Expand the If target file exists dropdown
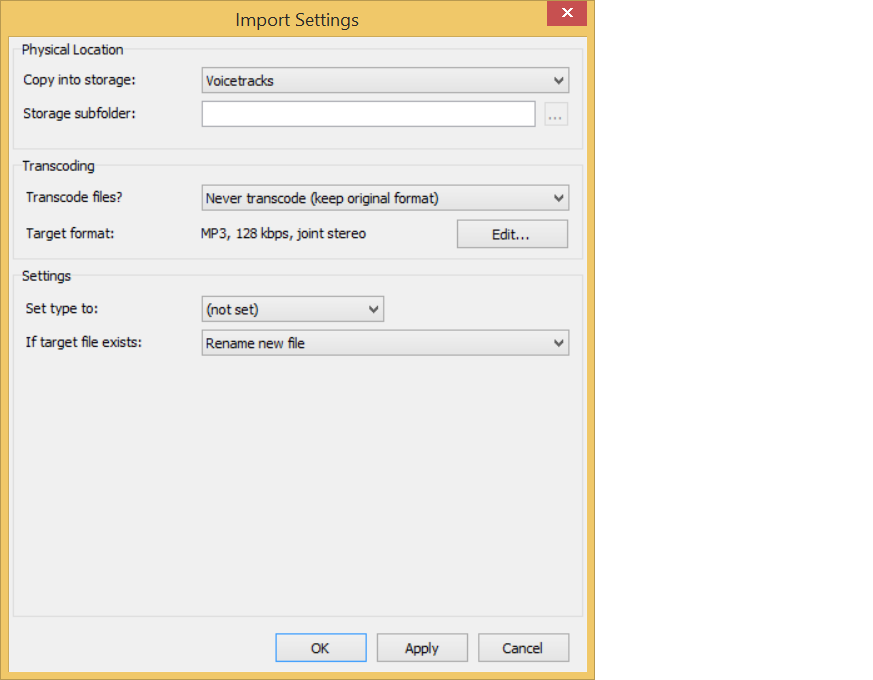Image resolution: width=873 pixels, height=680 pixels. (x=385, y=343)
